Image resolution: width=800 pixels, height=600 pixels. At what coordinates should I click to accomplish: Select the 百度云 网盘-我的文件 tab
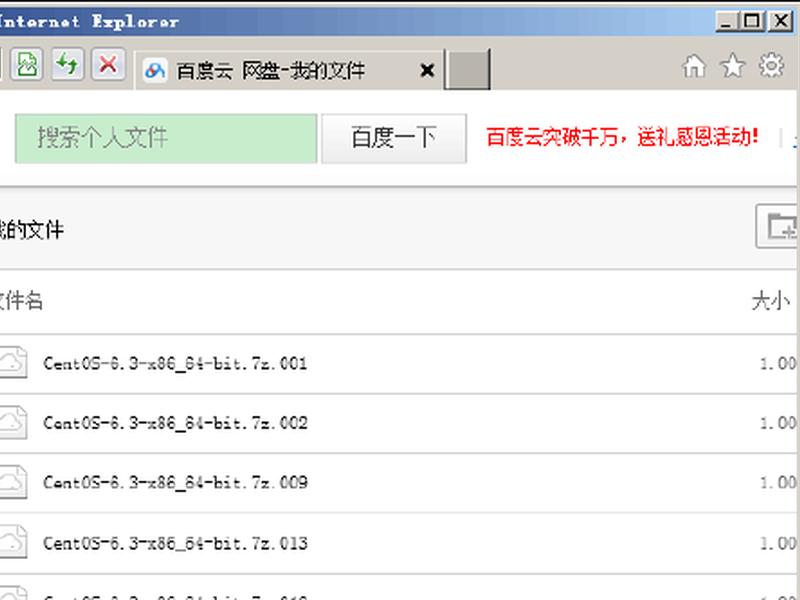288,70
